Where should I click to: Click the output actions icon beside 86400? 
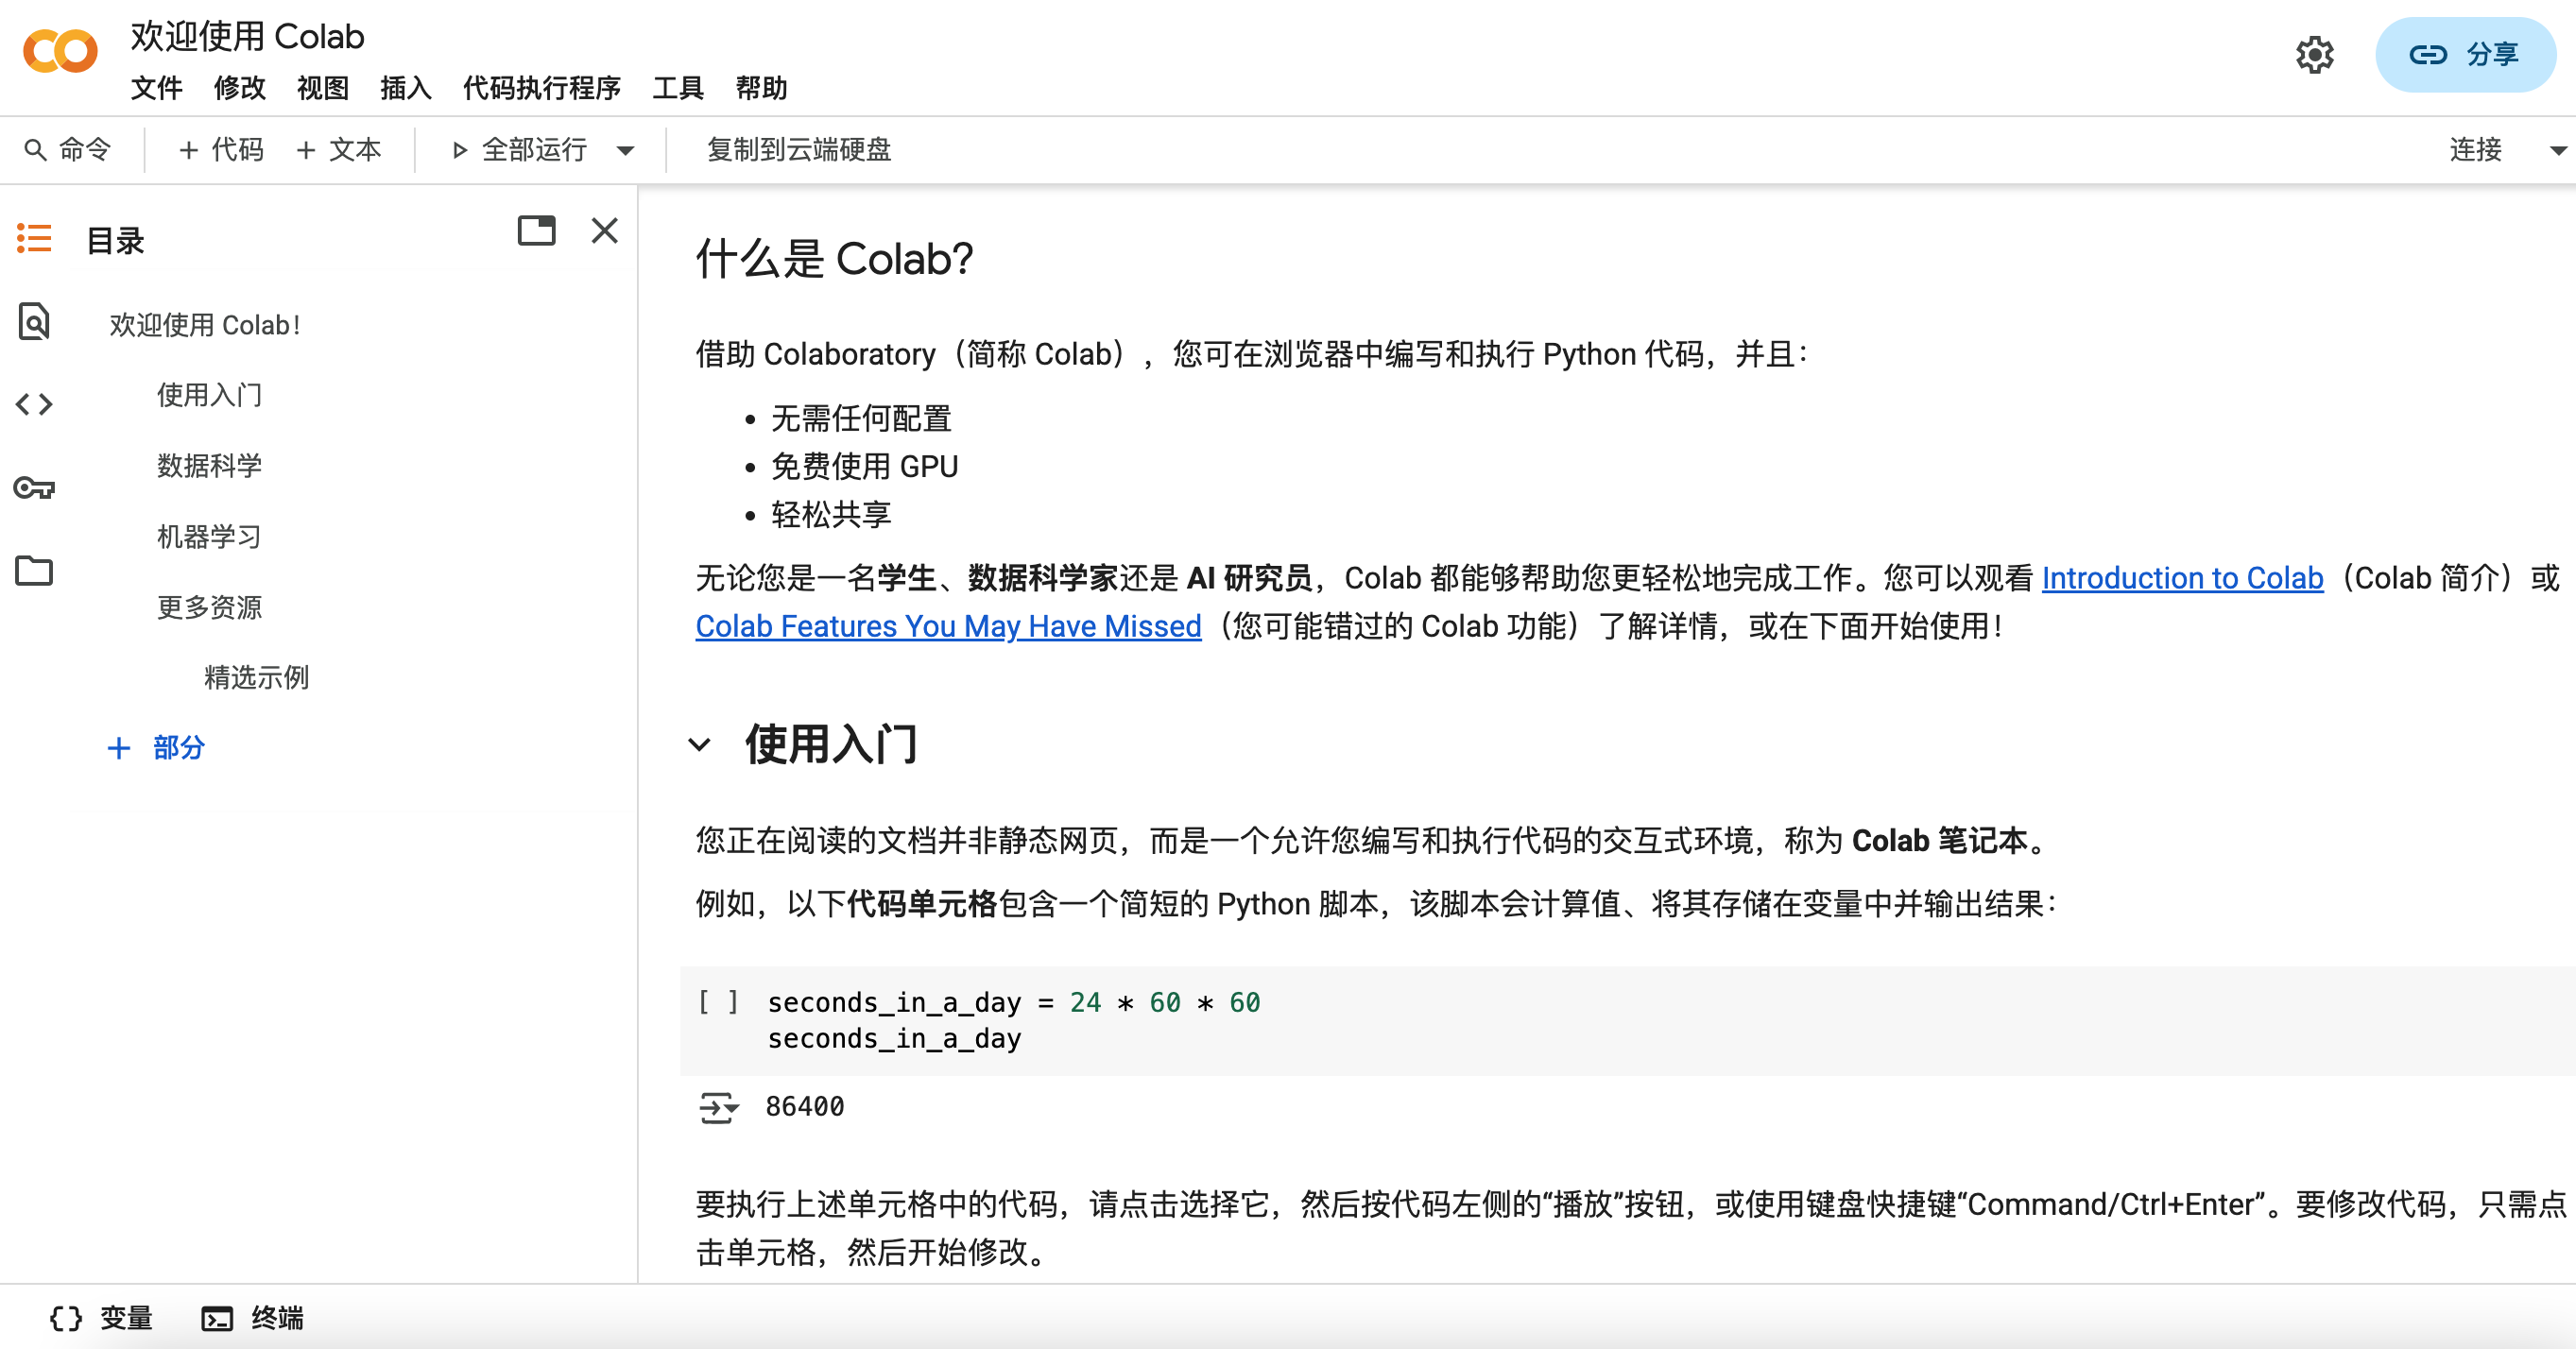pyautogui.click(x=717, y=1107)
